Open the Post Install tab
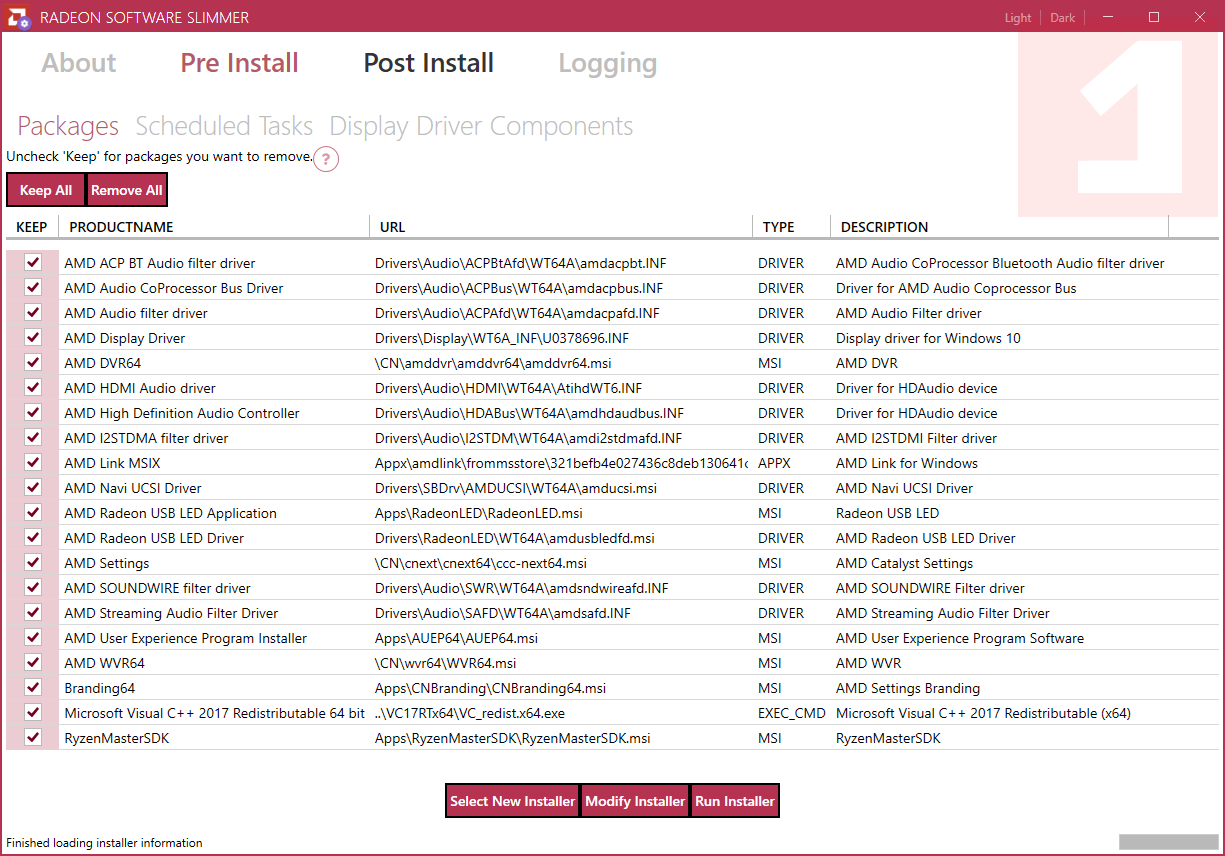This screenshot has width=1225, height=856. point(428,63)
